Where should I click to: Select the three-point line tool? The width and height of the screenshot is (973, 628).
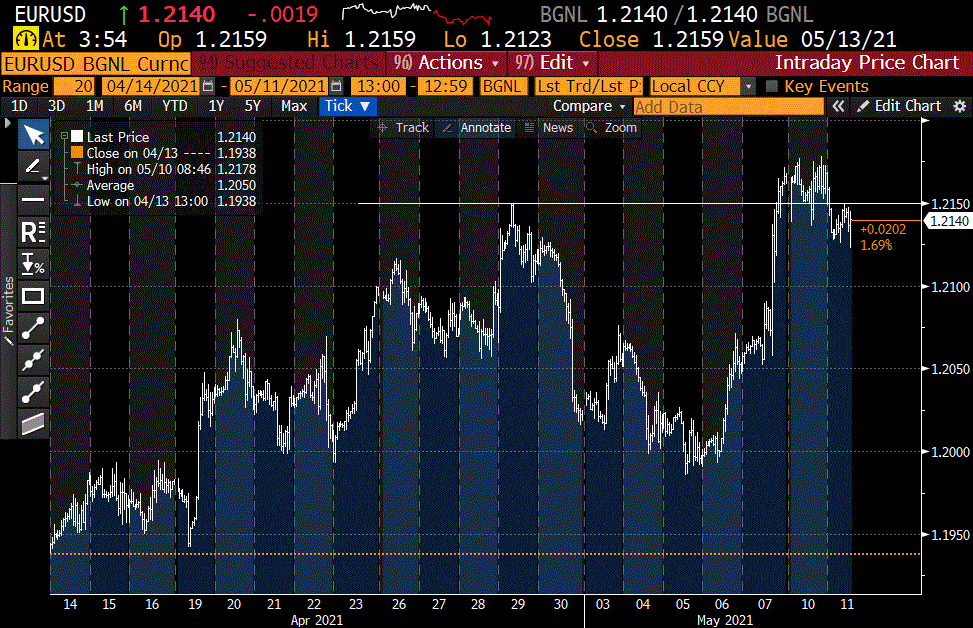pos(34,360)
